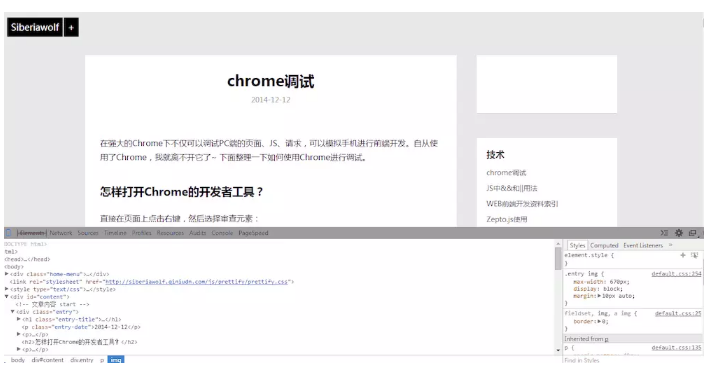Click the .entry img selector text

pos(581,274)
